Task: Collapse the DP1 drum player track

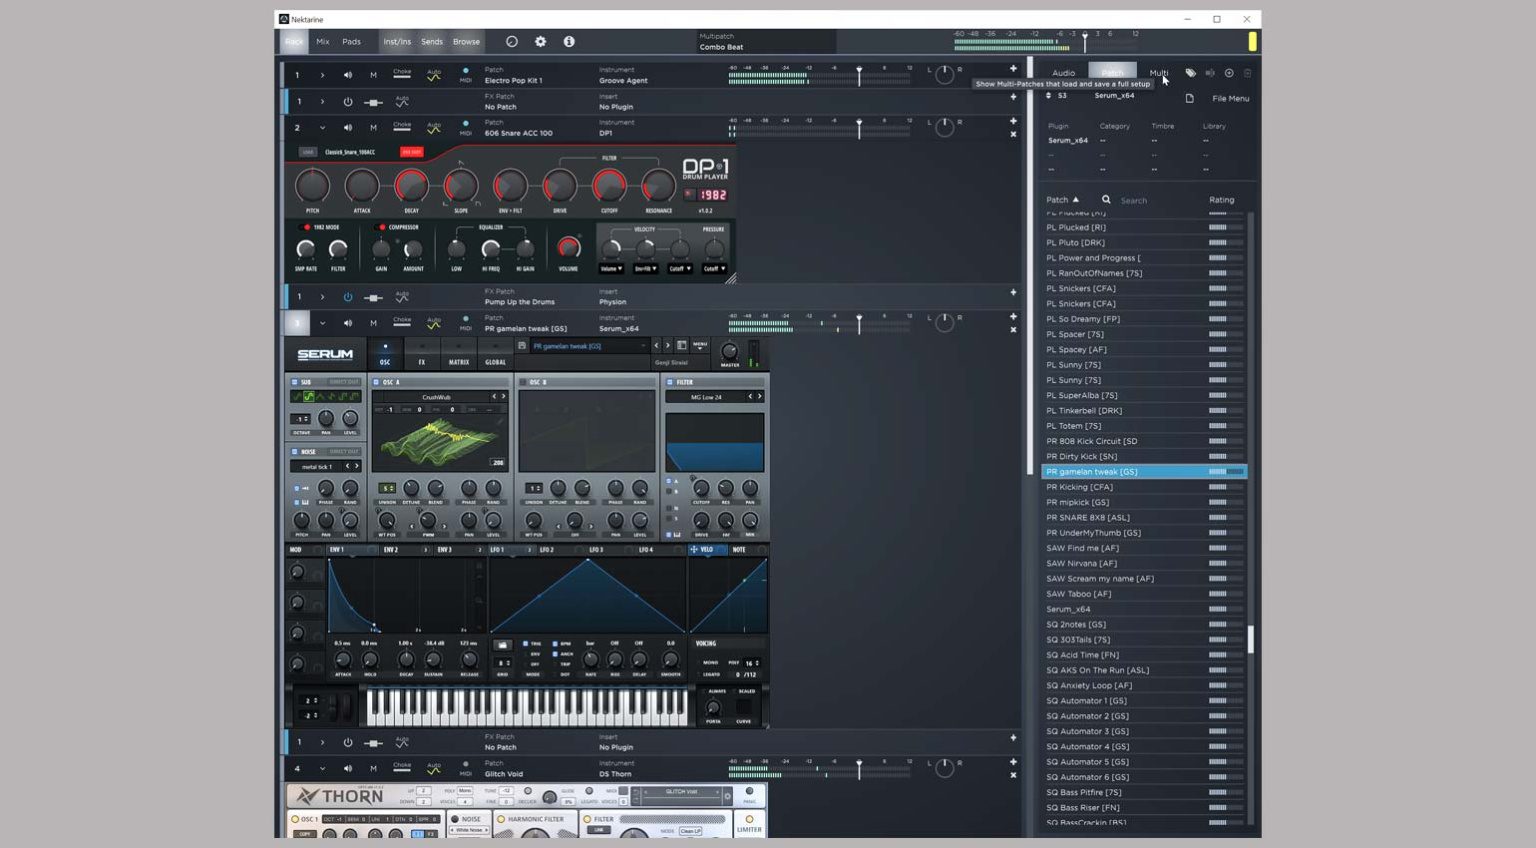Action: click(323, 128)
